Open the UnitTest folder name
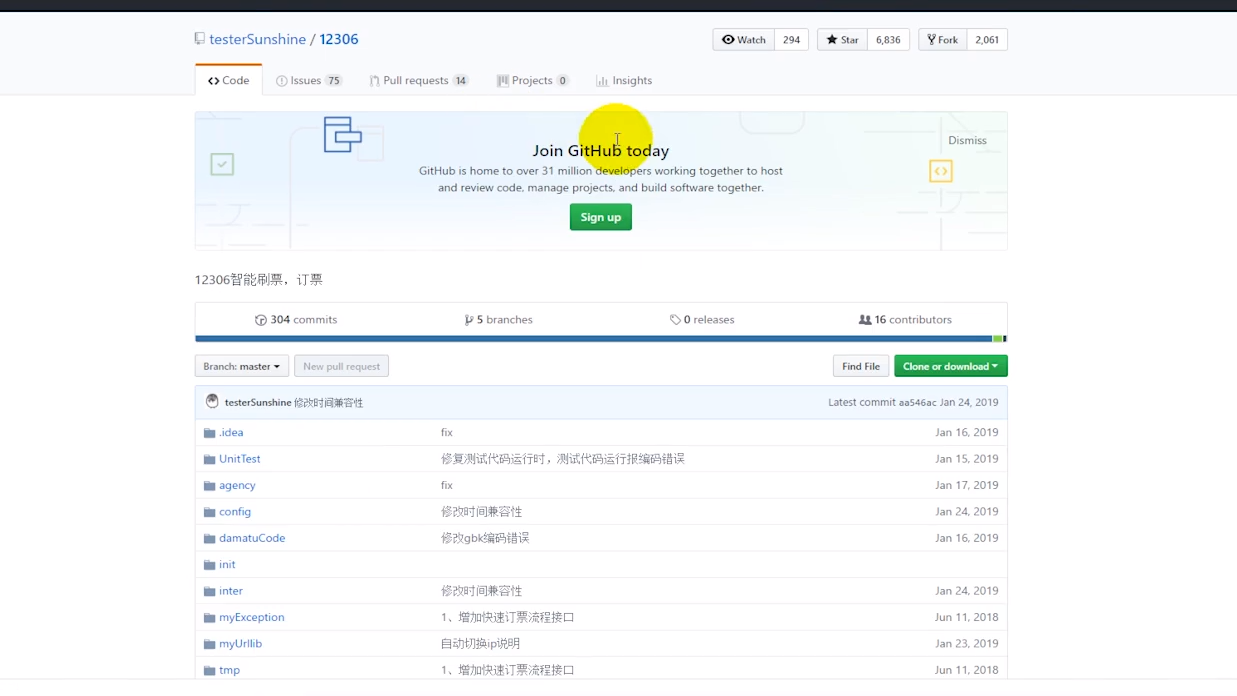This screenshot has height=696, width=1237. (x=240, y=459)
